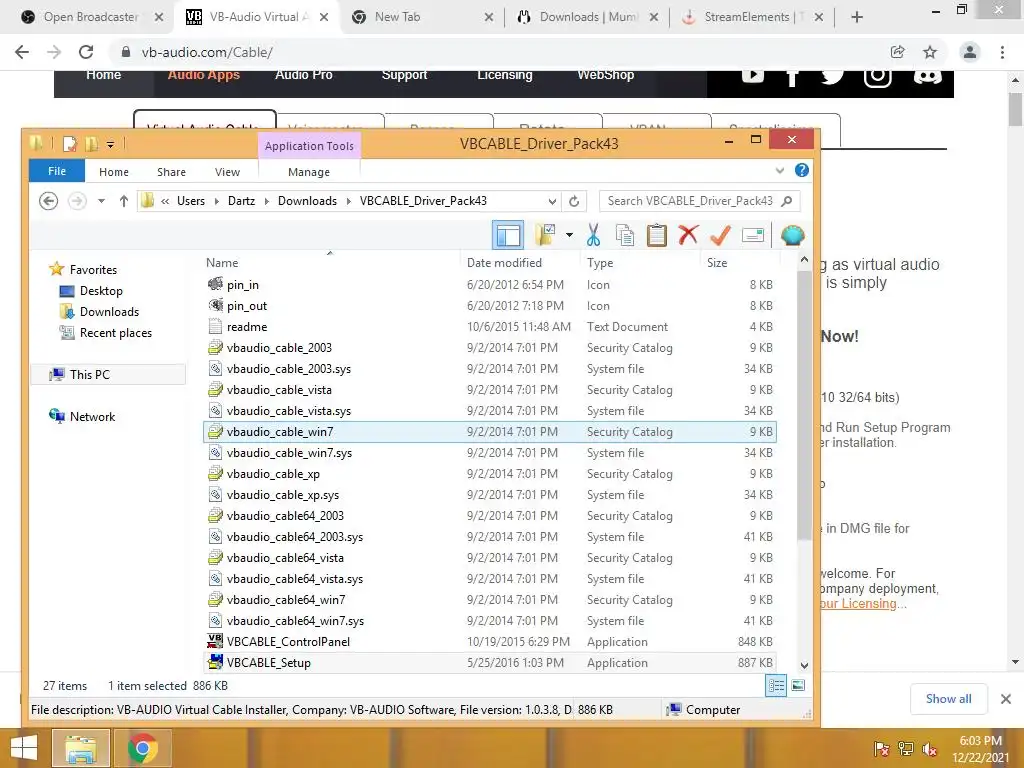
Task: Click the Explorer back arrow button
Action: click(x=48, y=201)
